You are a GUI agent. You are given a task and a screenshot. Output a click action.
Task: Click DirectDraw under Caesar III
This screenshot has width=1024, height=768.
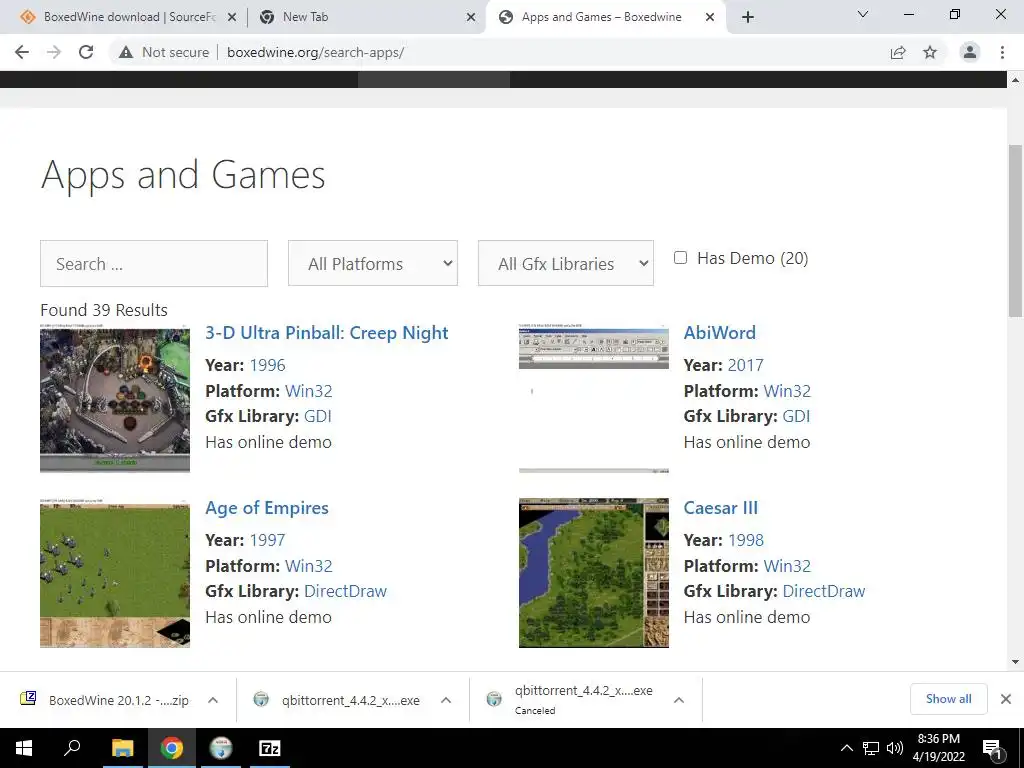pyautogui.click(x=824, y=592)
